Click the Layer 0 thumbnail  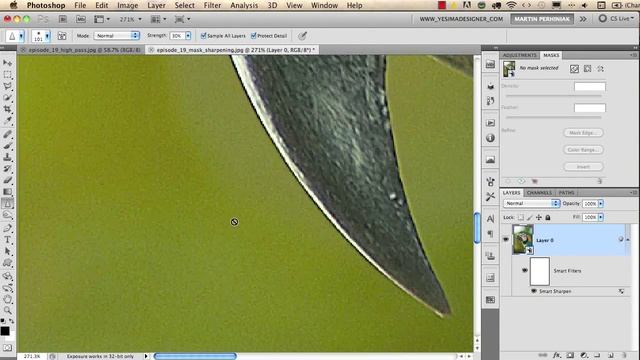coord(523,240)
